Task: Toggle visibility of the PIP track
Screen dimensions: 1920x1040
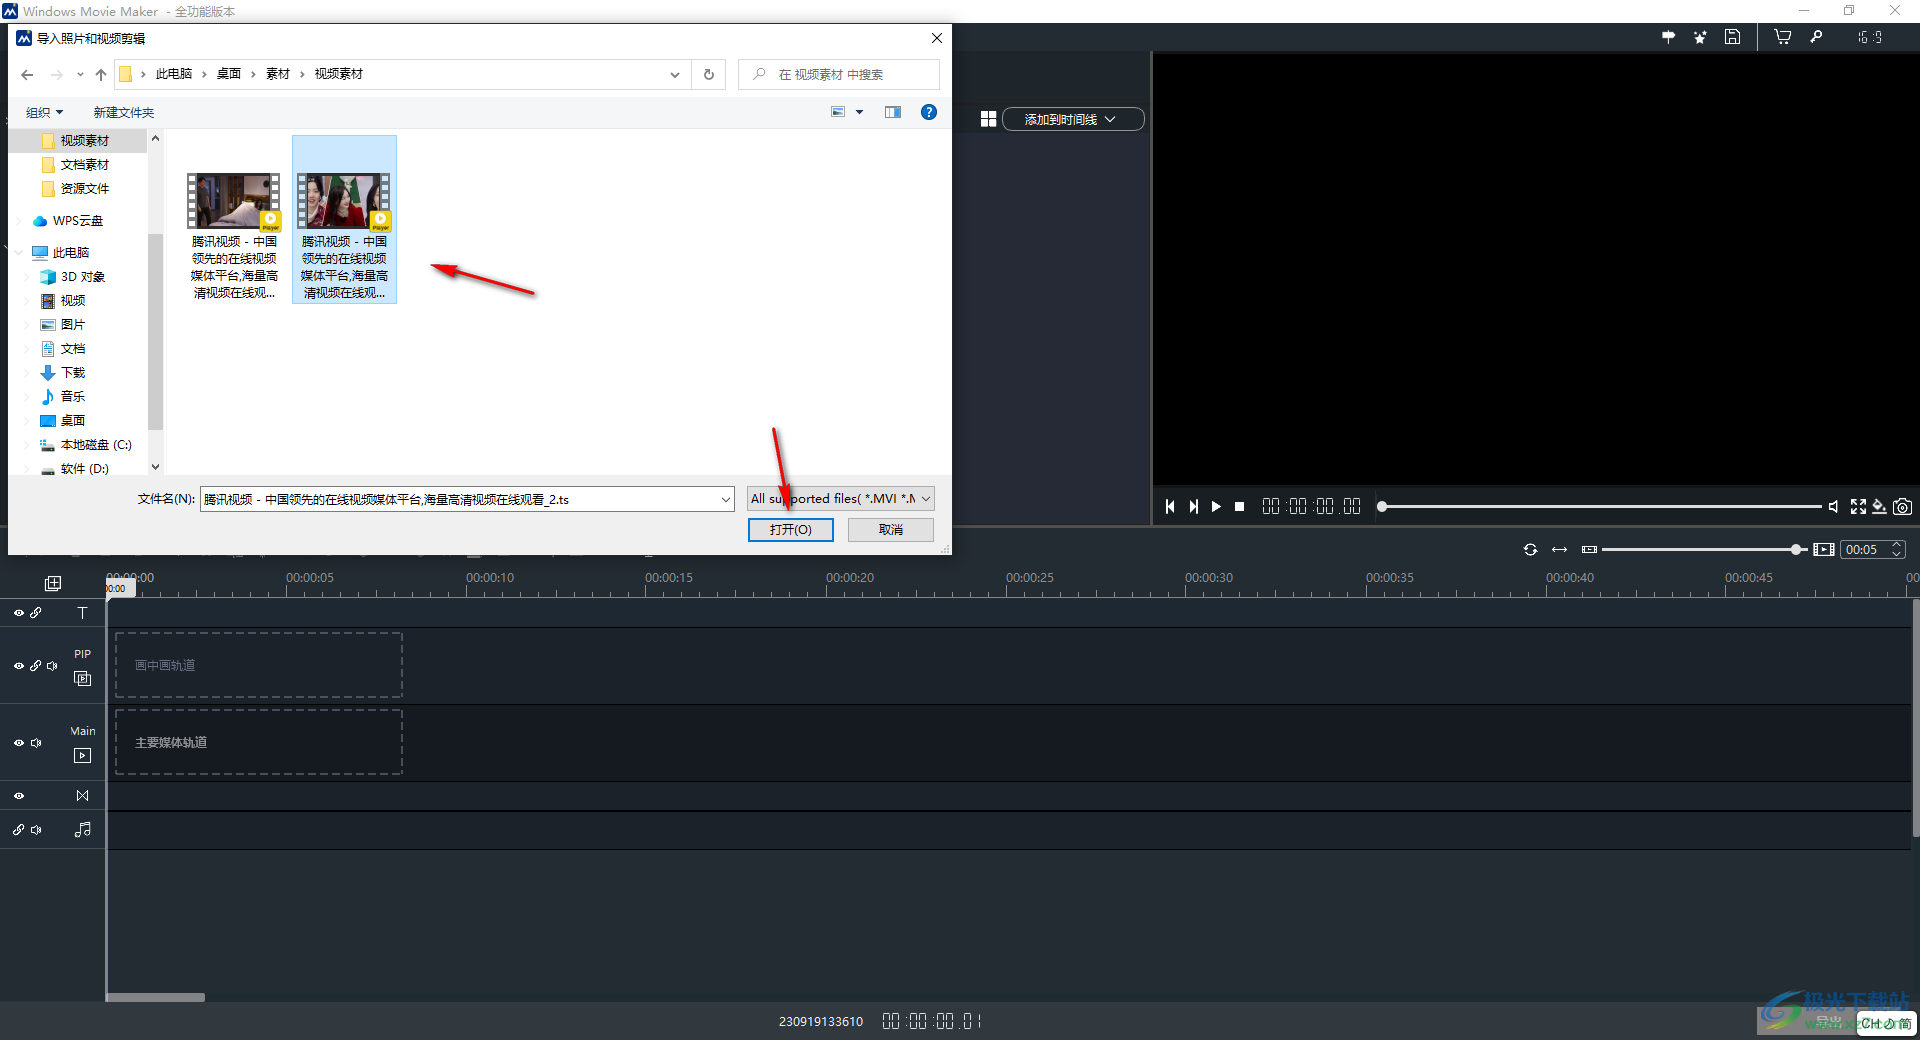Action: coord(19,666)
